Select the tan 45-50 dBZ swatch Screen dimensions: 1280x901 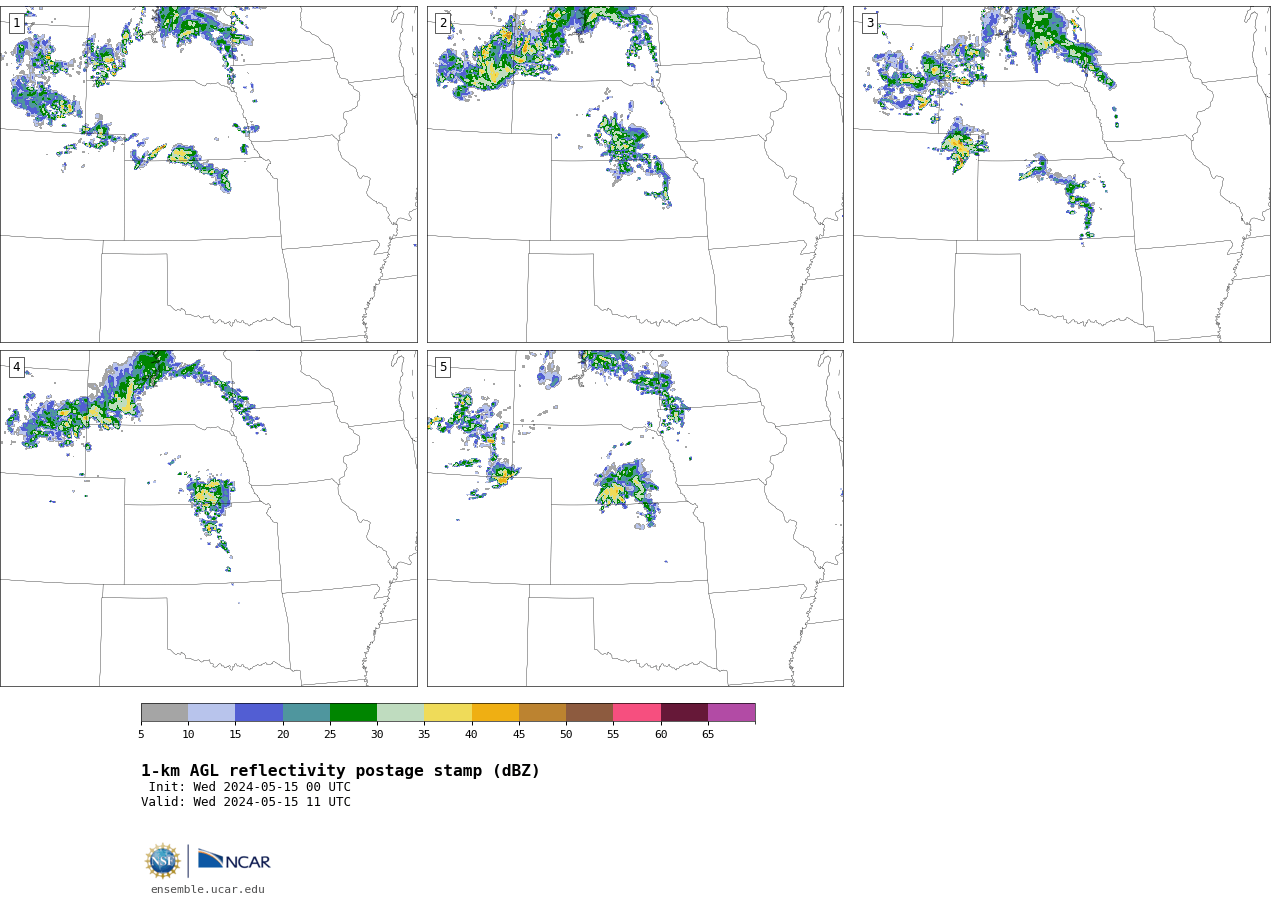click(542, 713)
